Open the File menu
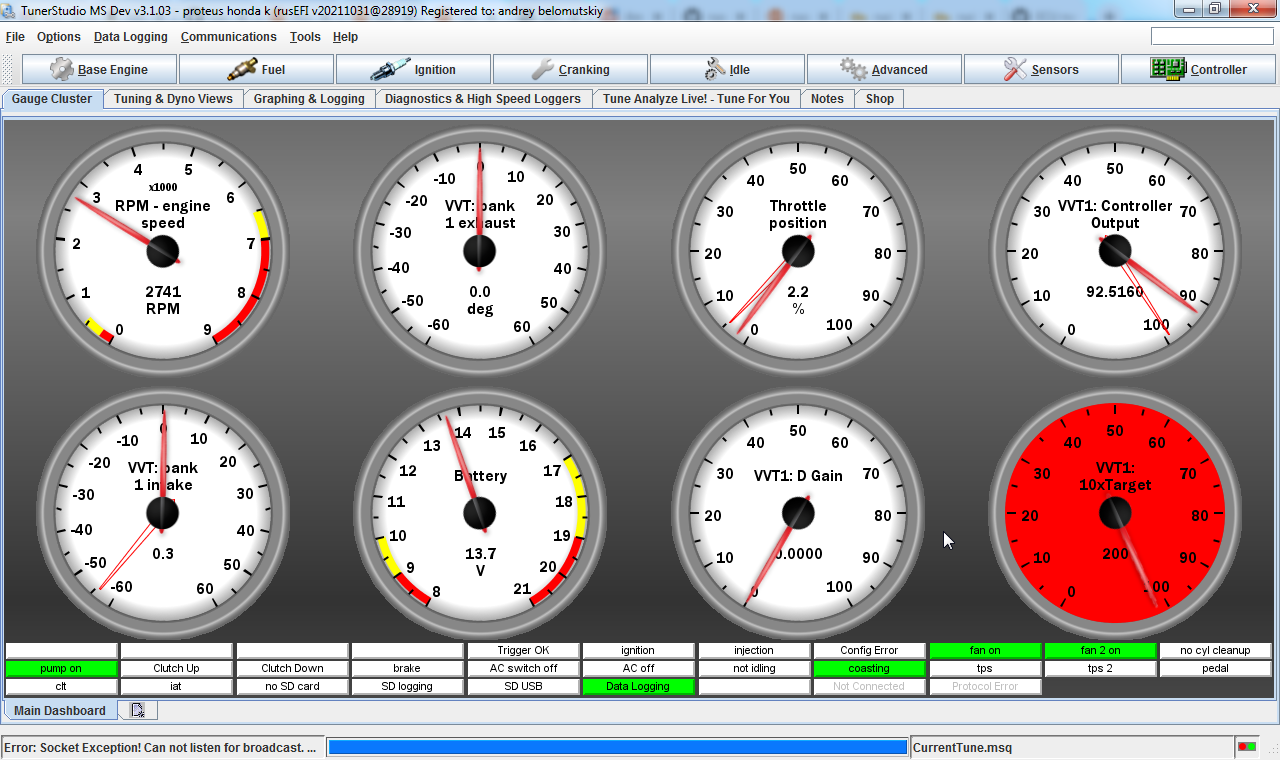Image resolution: width=1280 pixels, height=760 pixels. (15, 37)
